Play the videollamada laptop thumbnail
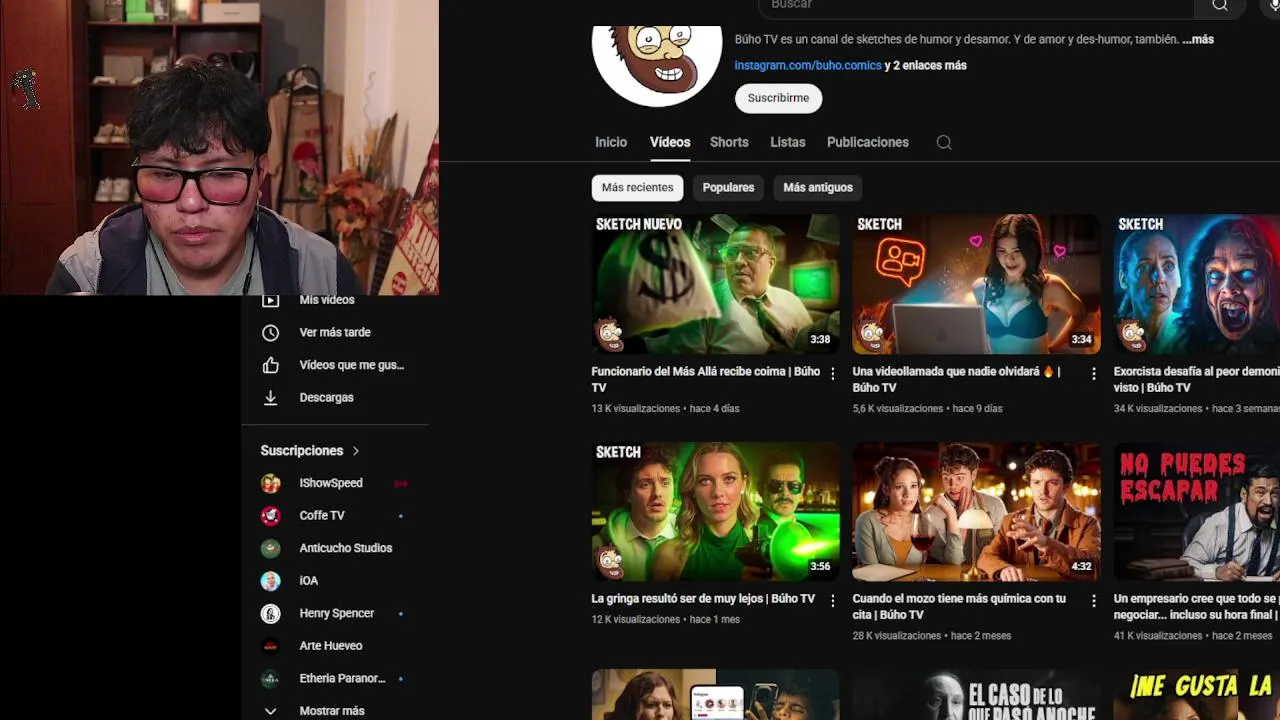The height and width of the screenshot is (720, 1280). pos(976,284)
